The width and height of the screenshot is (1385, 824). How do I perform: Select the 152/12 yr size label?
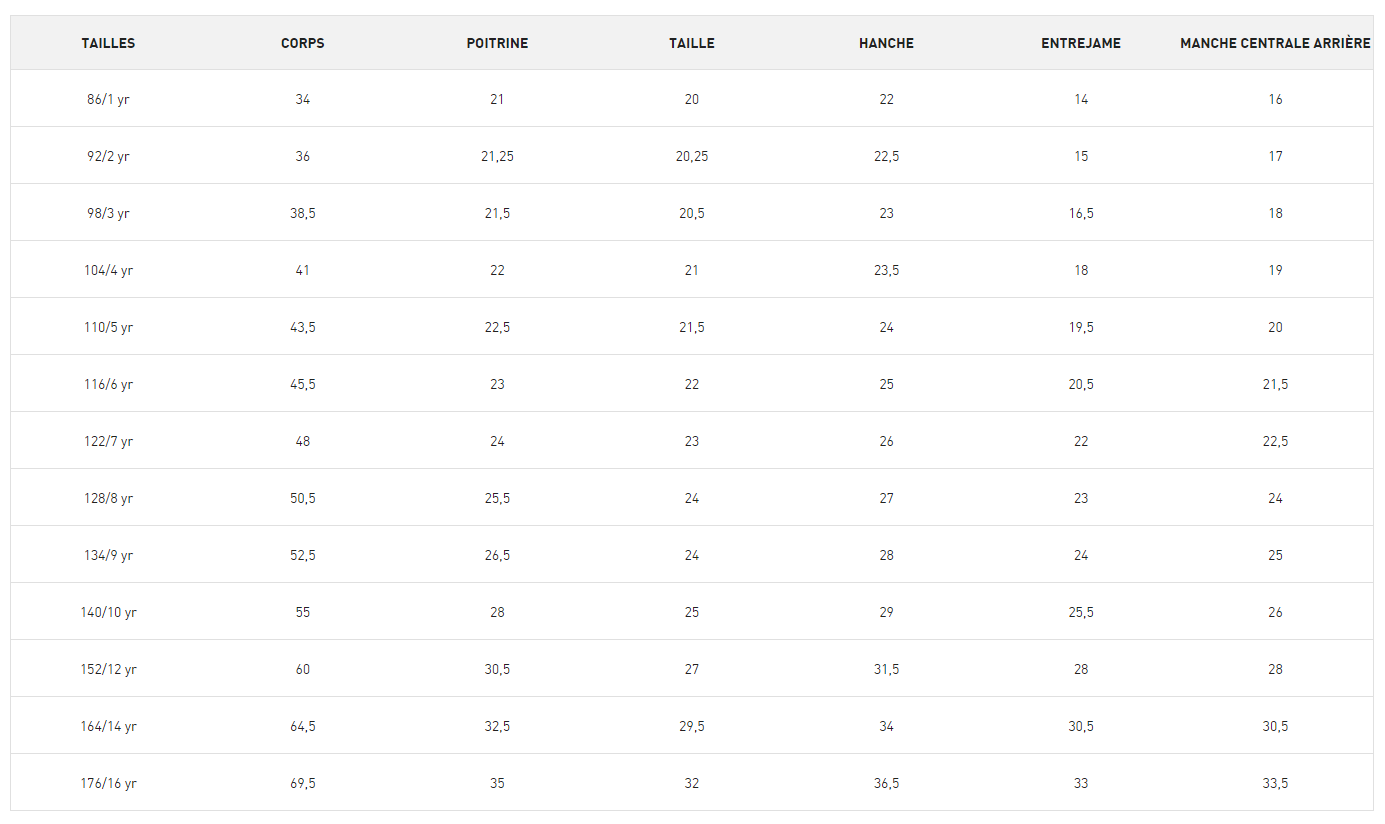point(108,669)
